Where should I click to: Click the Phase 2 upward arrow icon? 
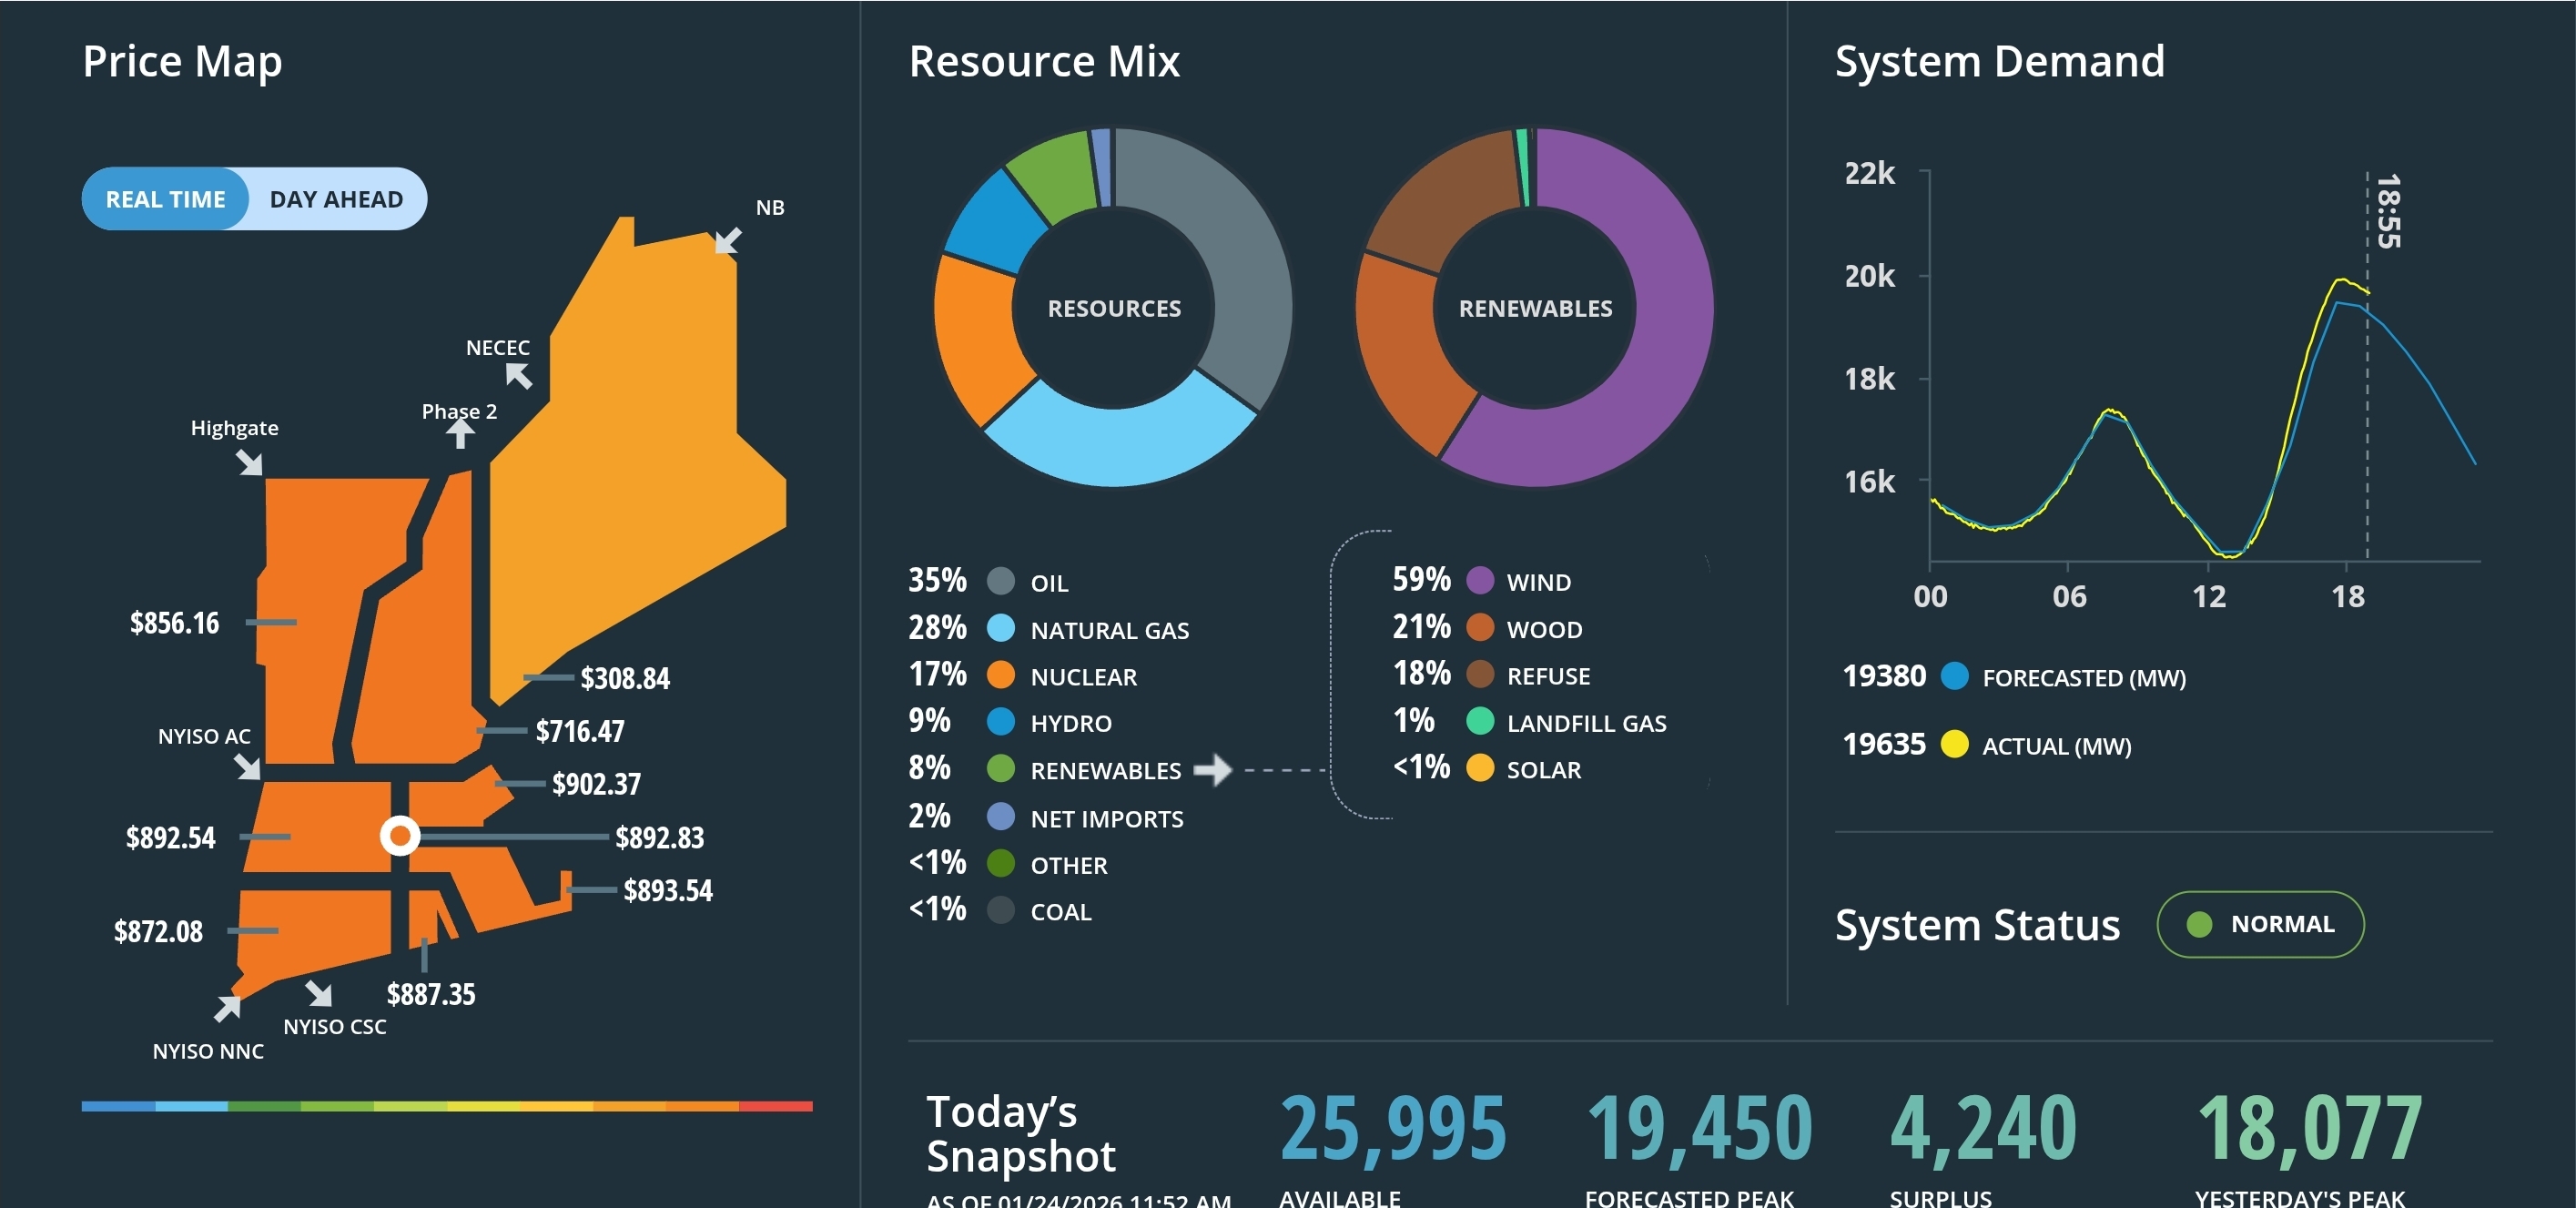pyautogui.click(x=460, y=433)
